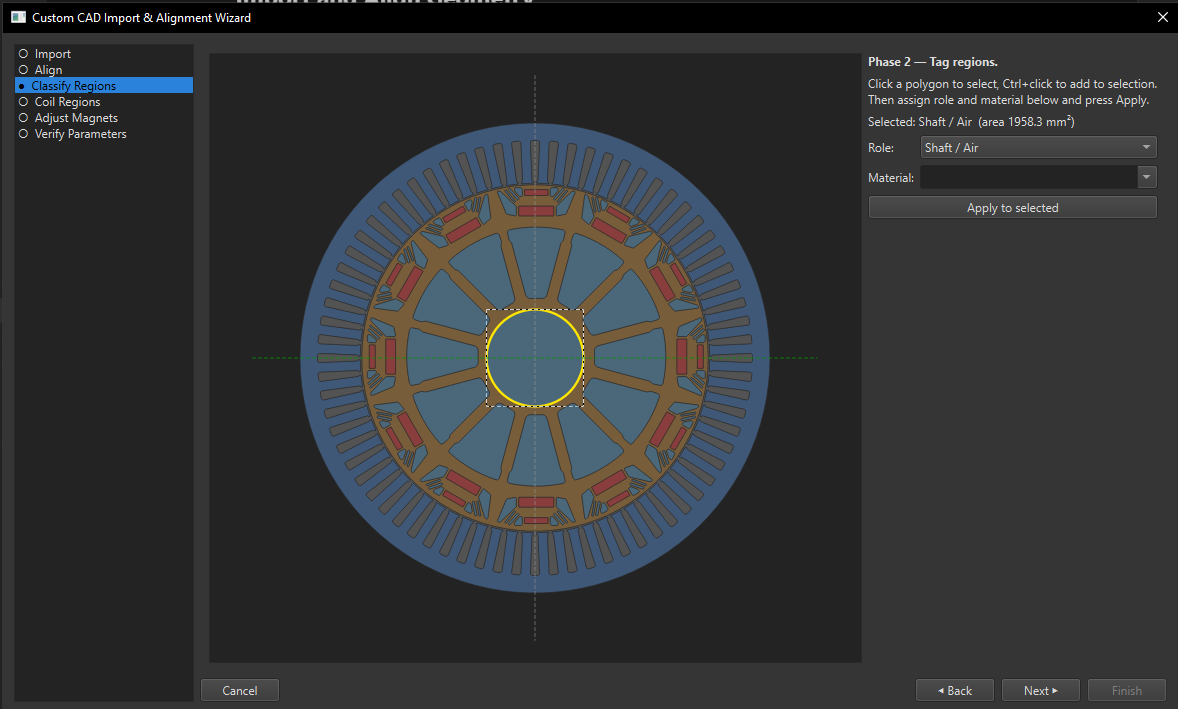Image resolution: width=1178 pixels, height=709 pixels.
Task: Select the Verify Parameters step
Action: click(80, 134)
